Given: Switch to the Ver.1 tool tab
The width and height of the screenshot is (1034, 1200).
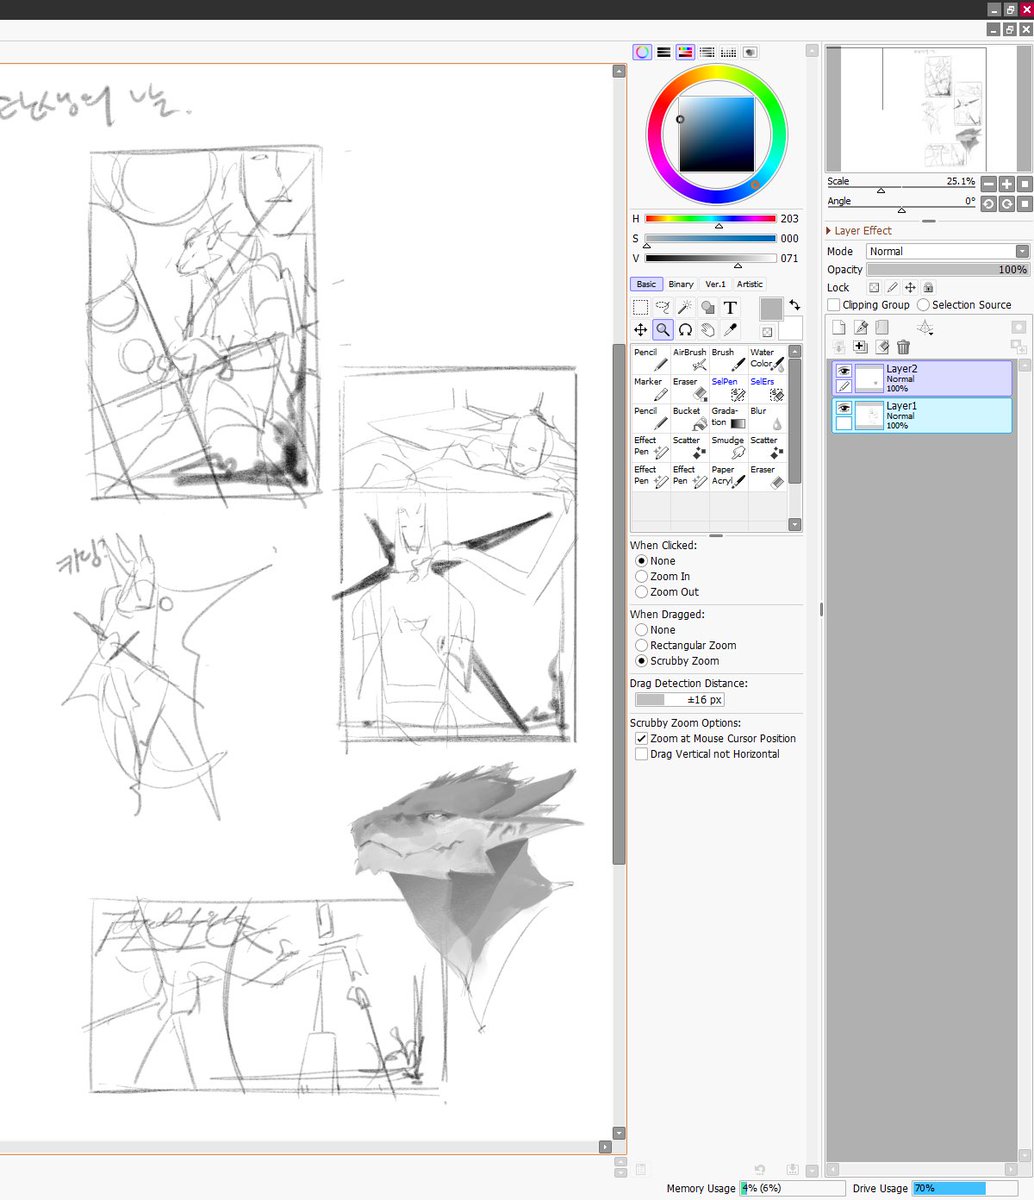Looking at the screenshot, I should click(715, 284).
